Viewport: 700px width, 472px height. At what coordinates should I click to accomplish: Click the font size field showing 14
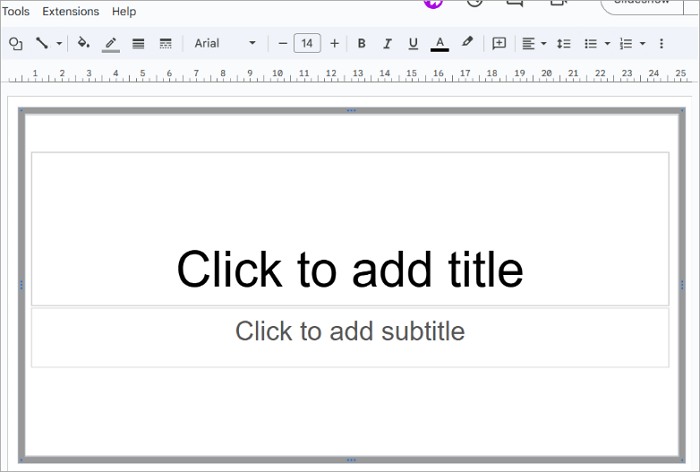tap(307, 43)
